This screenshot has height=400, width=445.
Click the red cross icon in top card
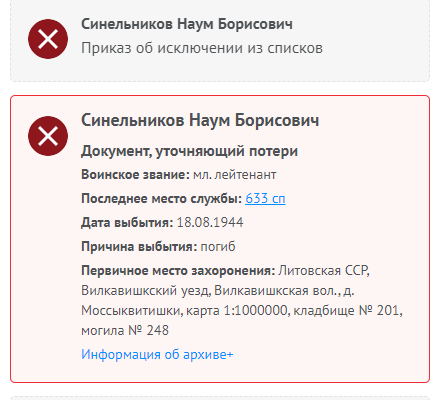48,39
